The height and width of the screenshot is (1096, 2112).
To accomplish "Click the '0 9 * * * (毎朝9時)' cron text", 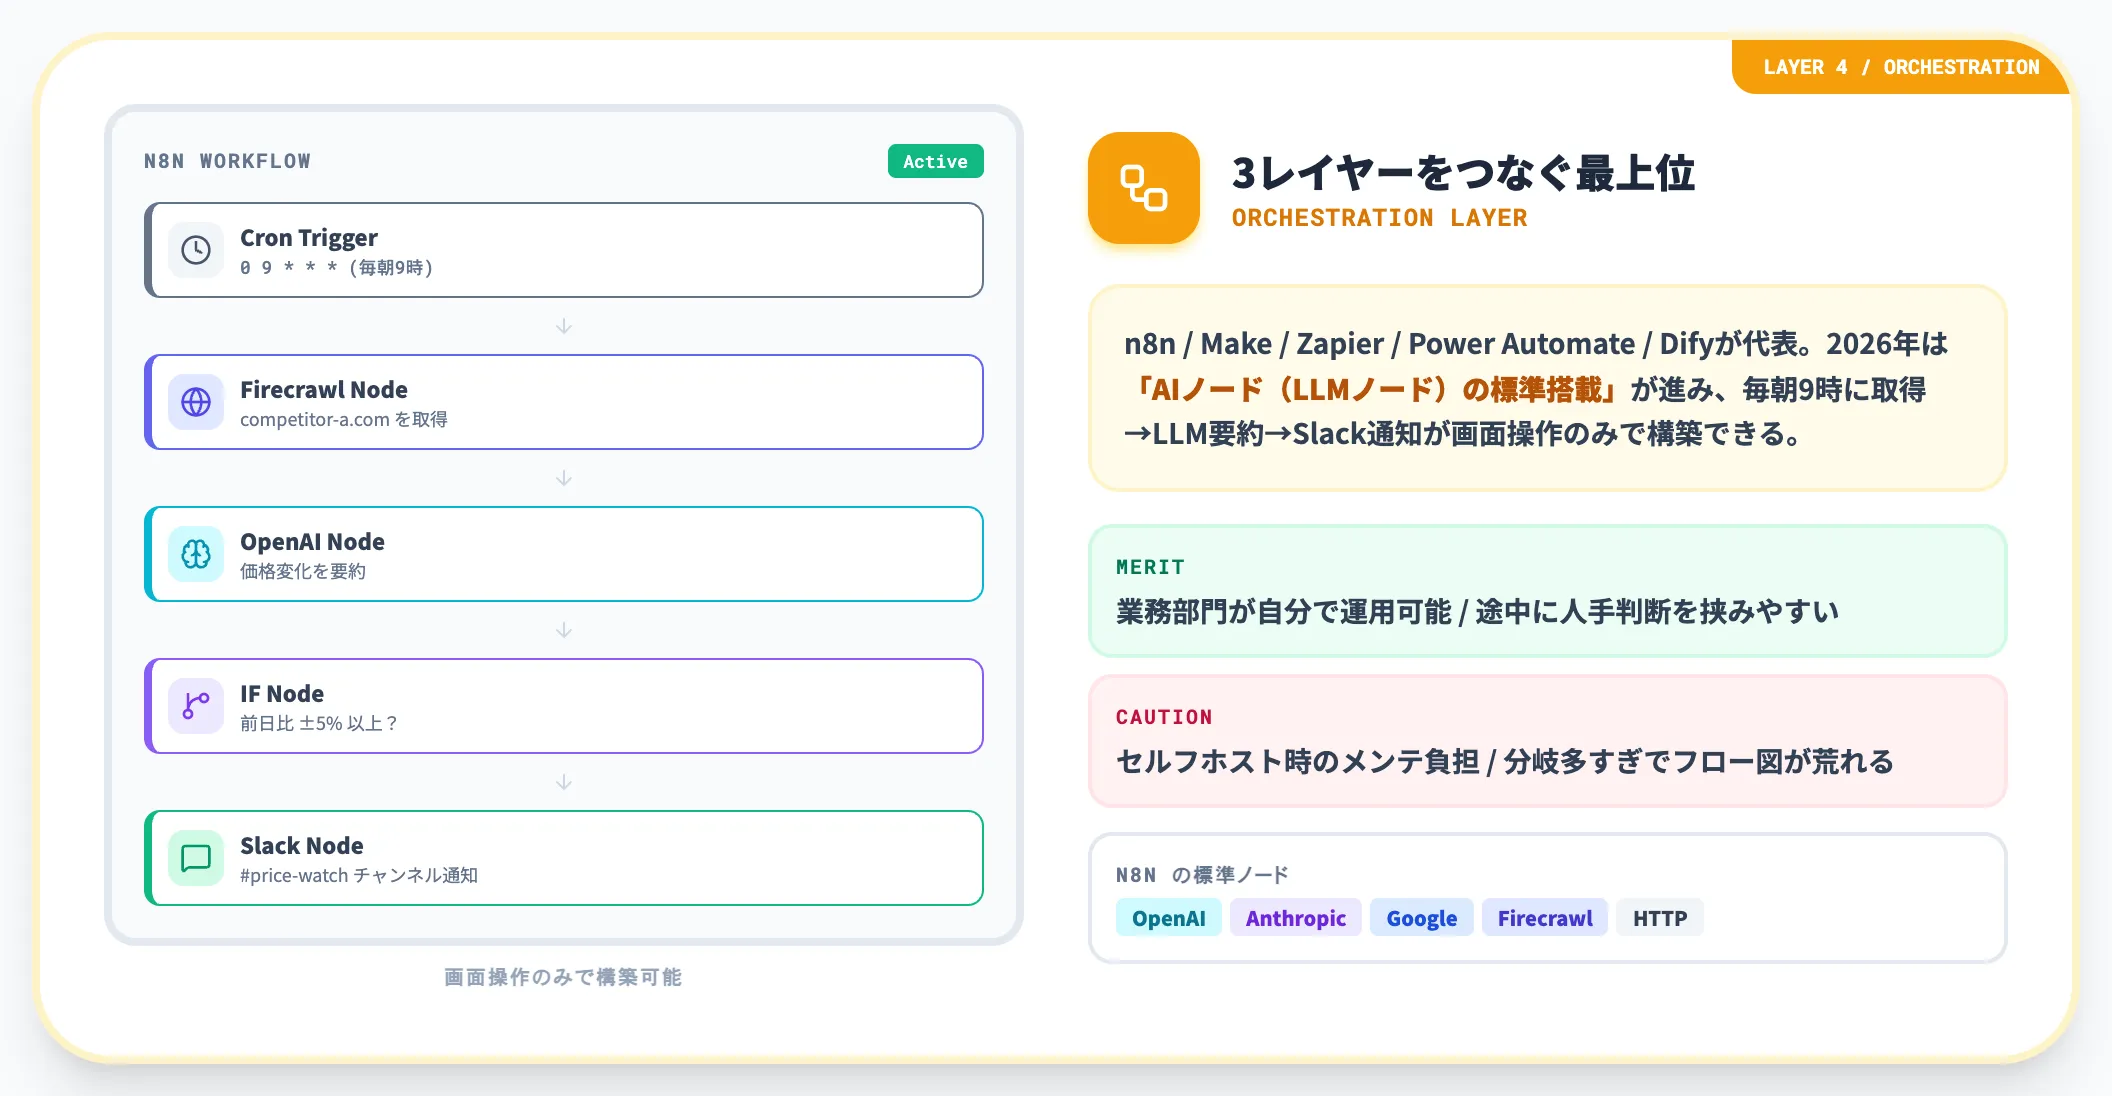I will tap(337, 268).
